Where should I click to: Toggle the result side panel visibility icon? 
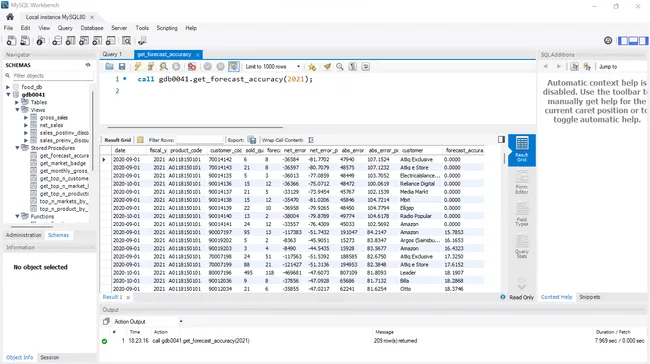(x=501, y=139)
